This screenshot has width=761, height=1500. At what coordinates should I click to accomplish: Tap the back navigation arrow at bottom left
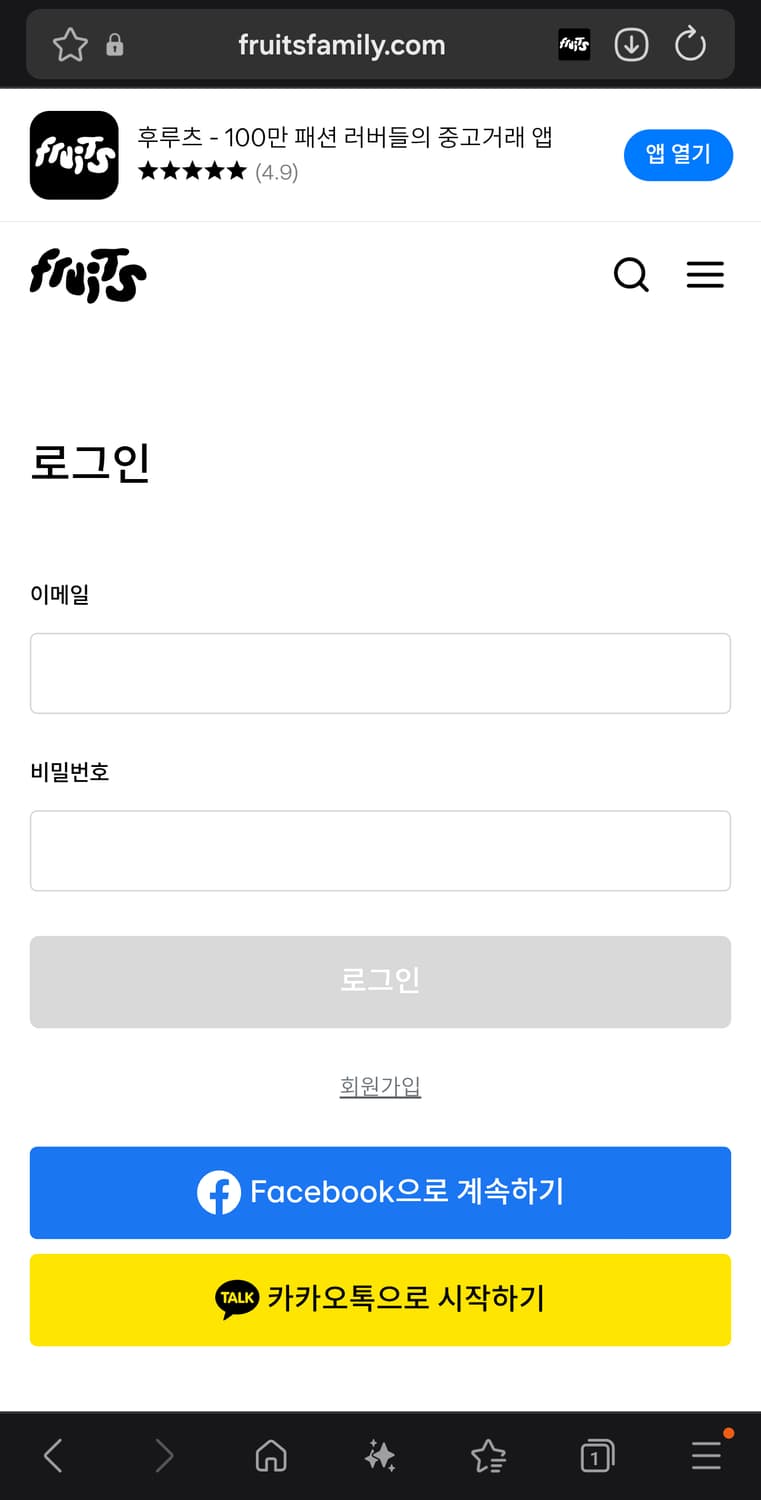coord(52,1455)
